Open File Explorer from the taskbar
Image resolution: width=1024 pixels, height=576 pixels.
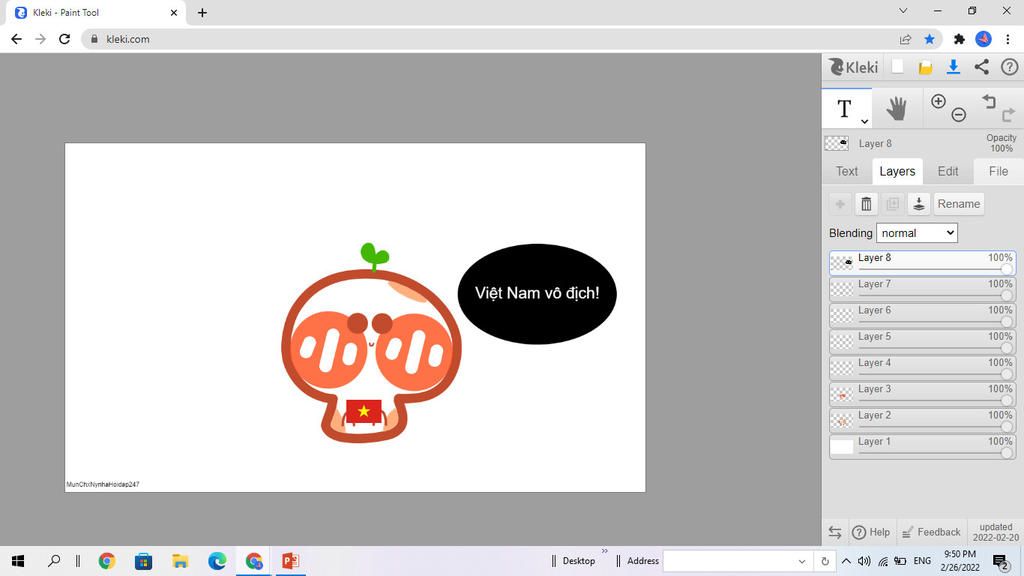click(x=180, y=561)
